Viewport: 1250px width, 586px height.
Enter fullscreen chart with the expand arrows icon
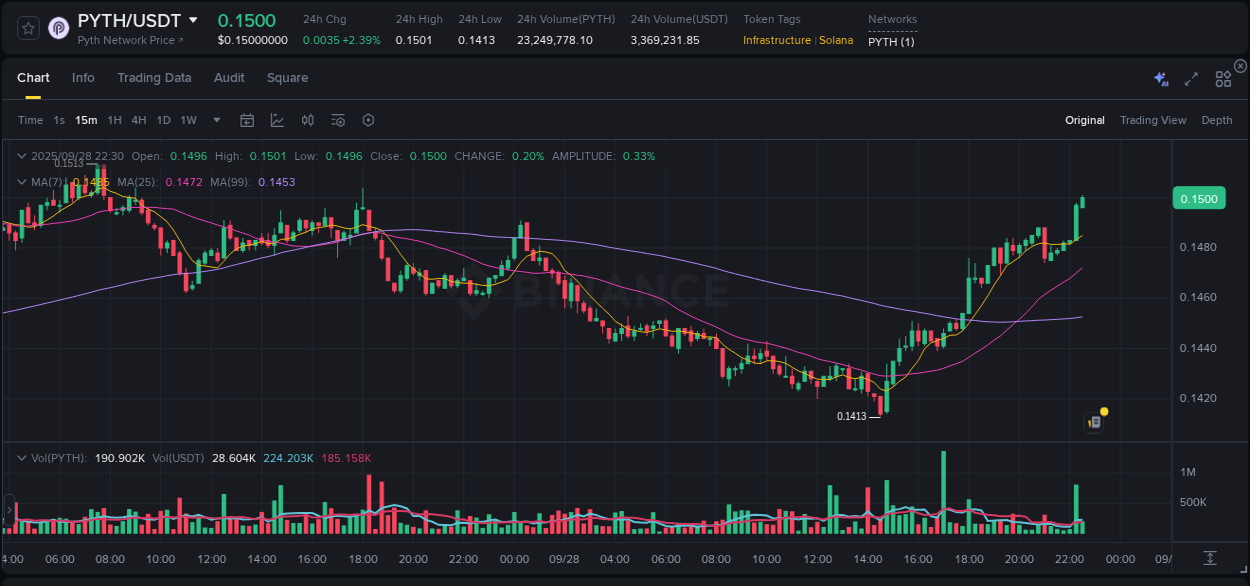1190,78
